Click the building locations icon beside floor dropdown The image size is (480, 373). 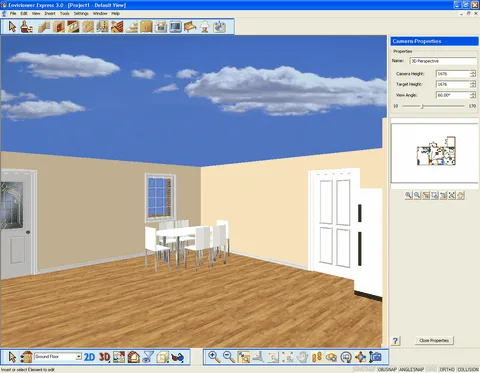26,357
